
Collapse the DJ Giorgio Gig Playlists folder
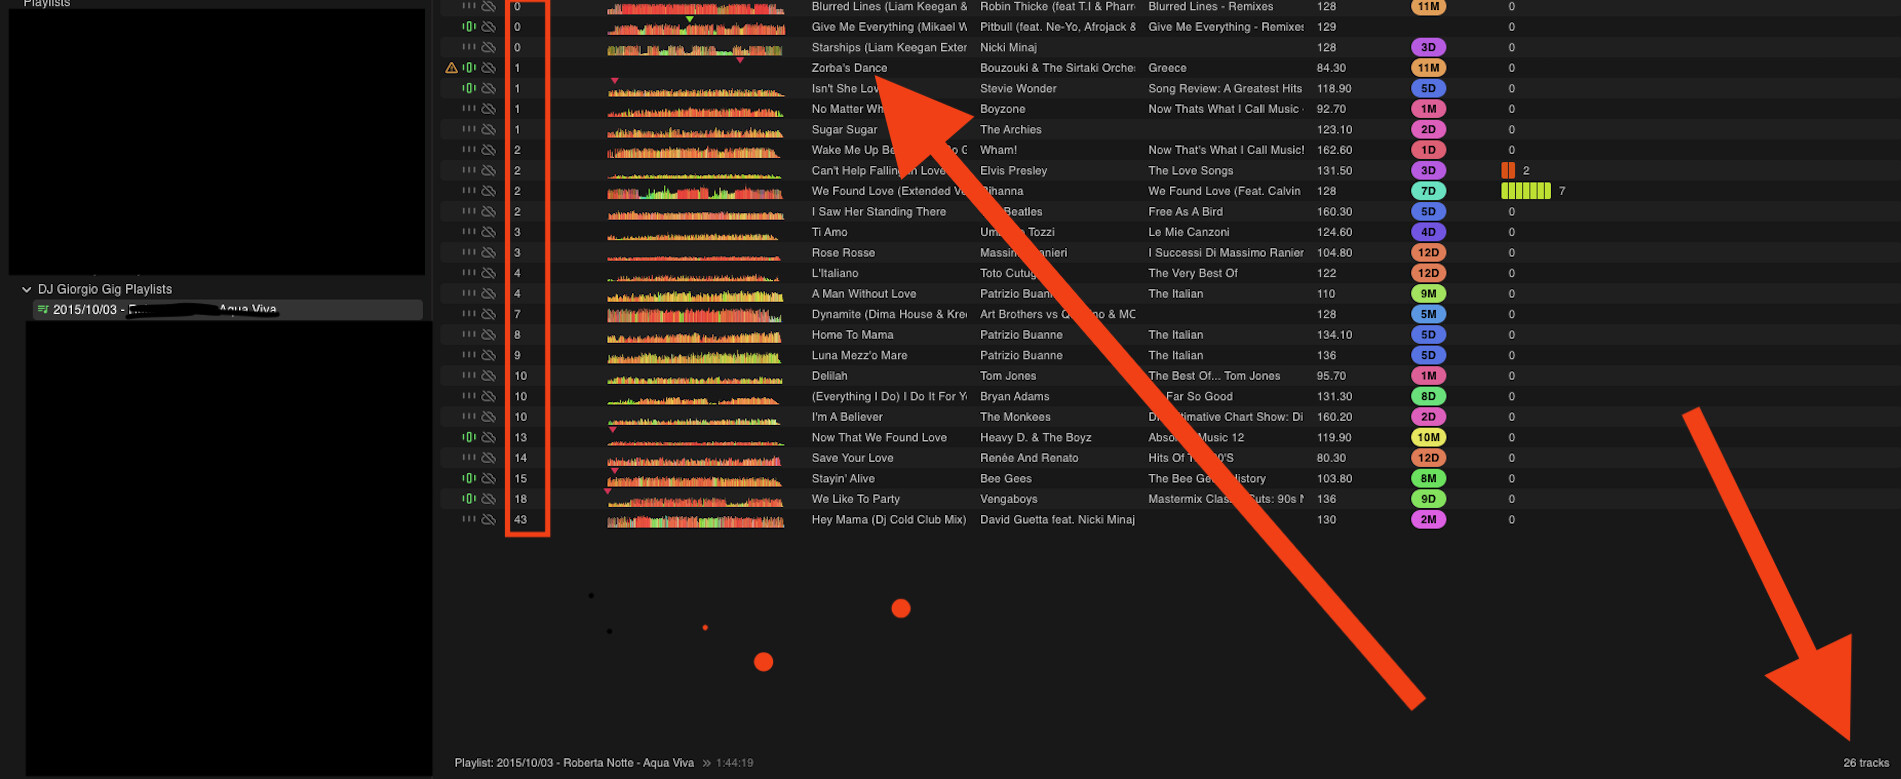pyautogui.click(x=27, y=289)
